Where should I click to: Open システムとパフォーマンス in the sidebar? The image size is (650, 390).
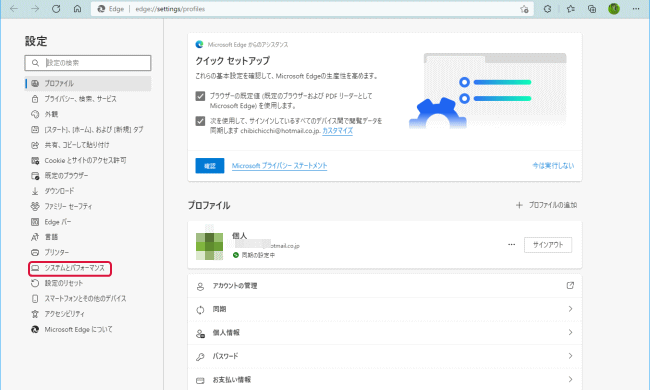[x=70, y=268]
